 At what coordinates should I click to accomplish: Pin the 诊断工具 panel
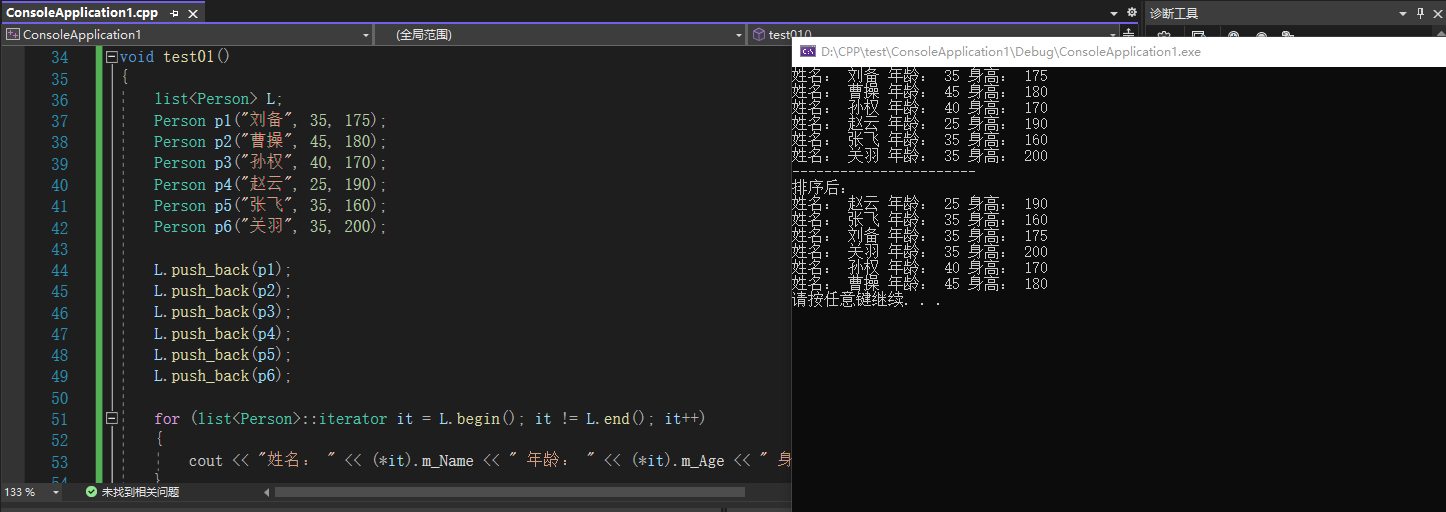click(x=1419, y=13)
